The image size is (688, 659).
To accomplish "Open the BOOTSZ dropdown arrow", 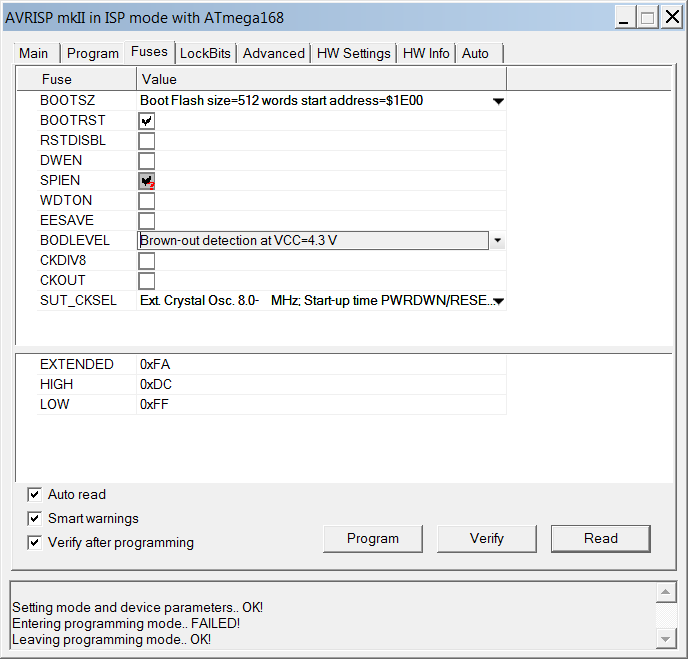I will pyautogui.click(x=498, y=101).
